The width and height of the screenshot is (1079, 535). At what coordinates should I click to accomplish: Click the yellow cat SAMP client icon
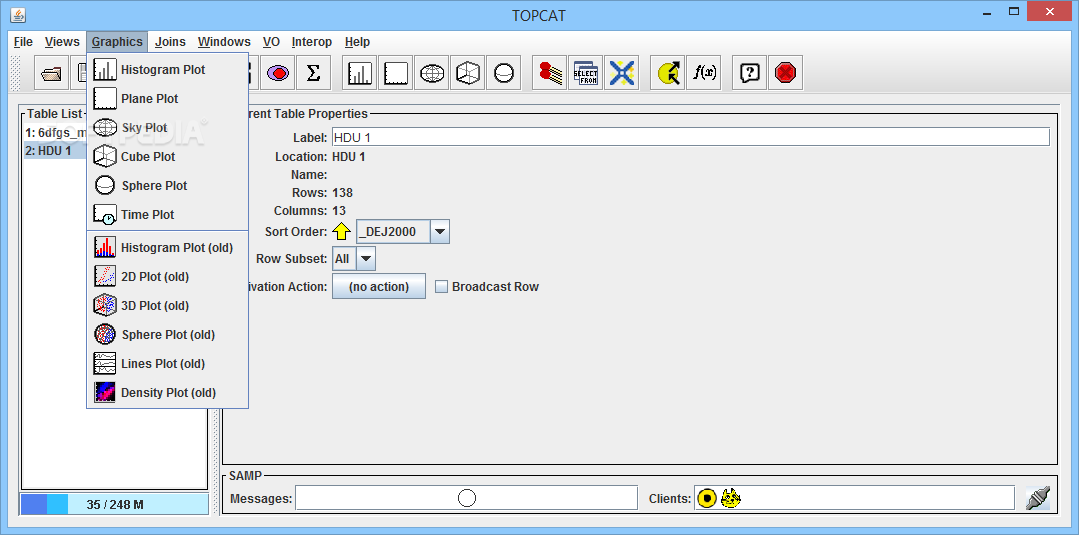pyautogui.click(x=730, y=498)
